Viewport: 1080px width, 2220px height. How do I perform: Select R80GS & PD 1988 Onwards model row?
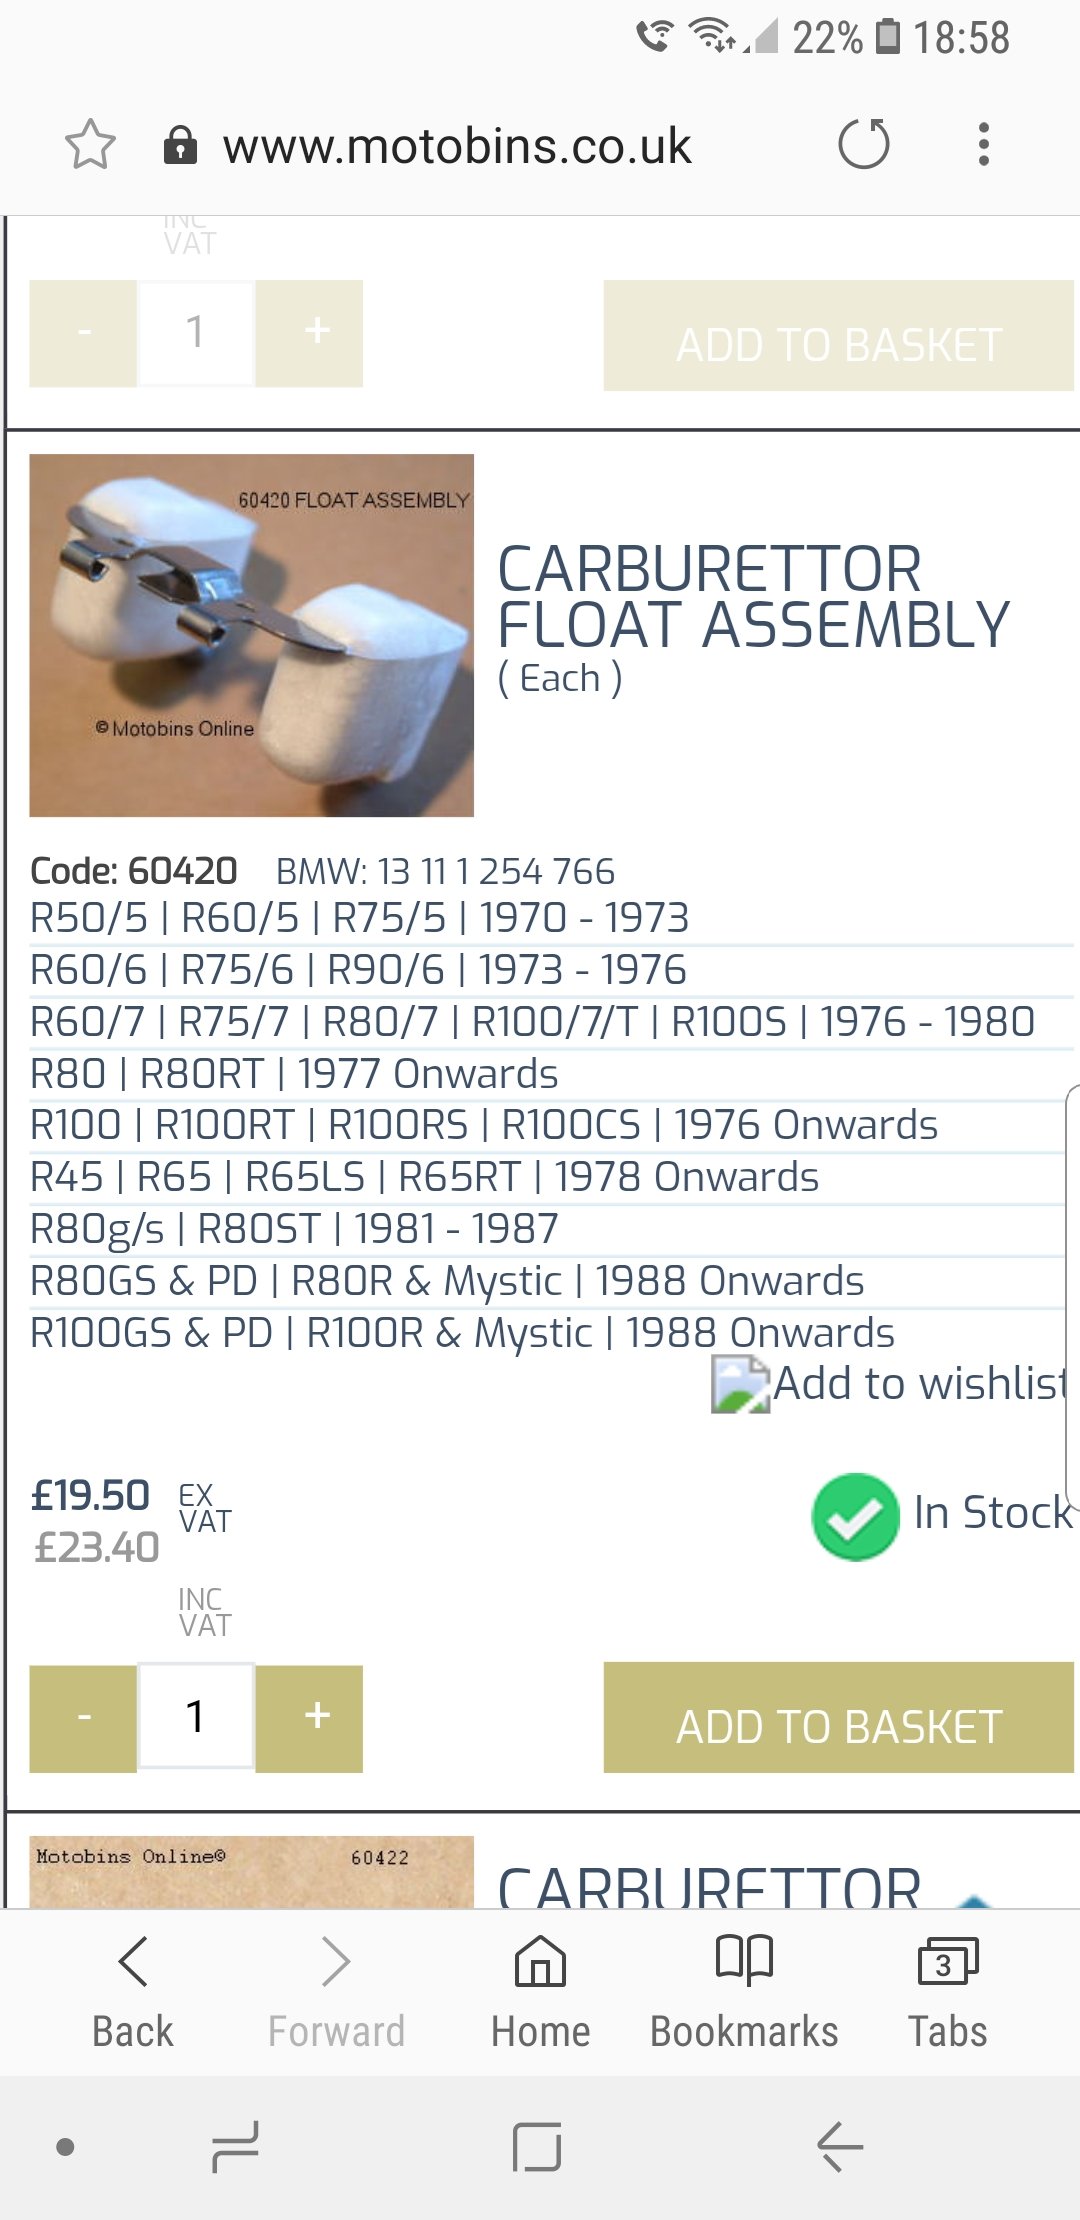447,1281
